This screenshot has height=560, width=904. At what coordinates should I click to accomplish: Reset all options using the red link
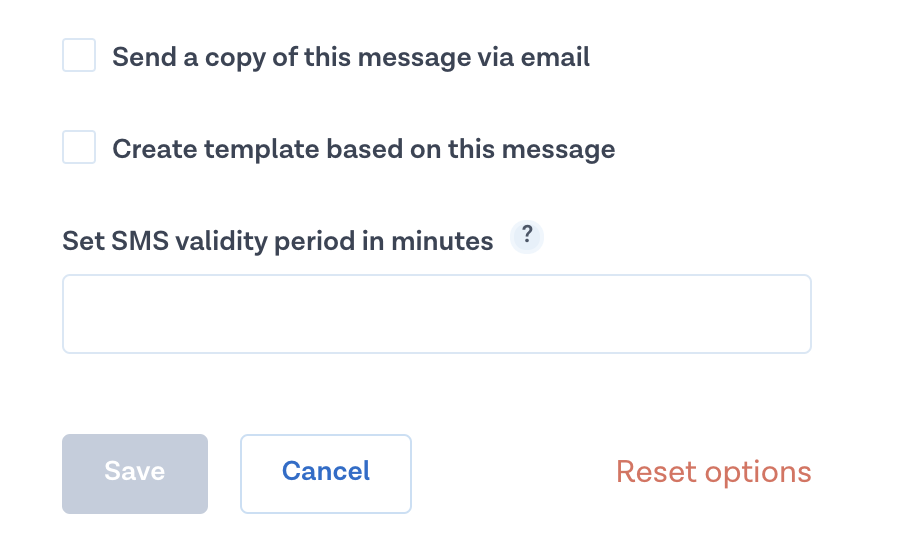tap(713, 472)
